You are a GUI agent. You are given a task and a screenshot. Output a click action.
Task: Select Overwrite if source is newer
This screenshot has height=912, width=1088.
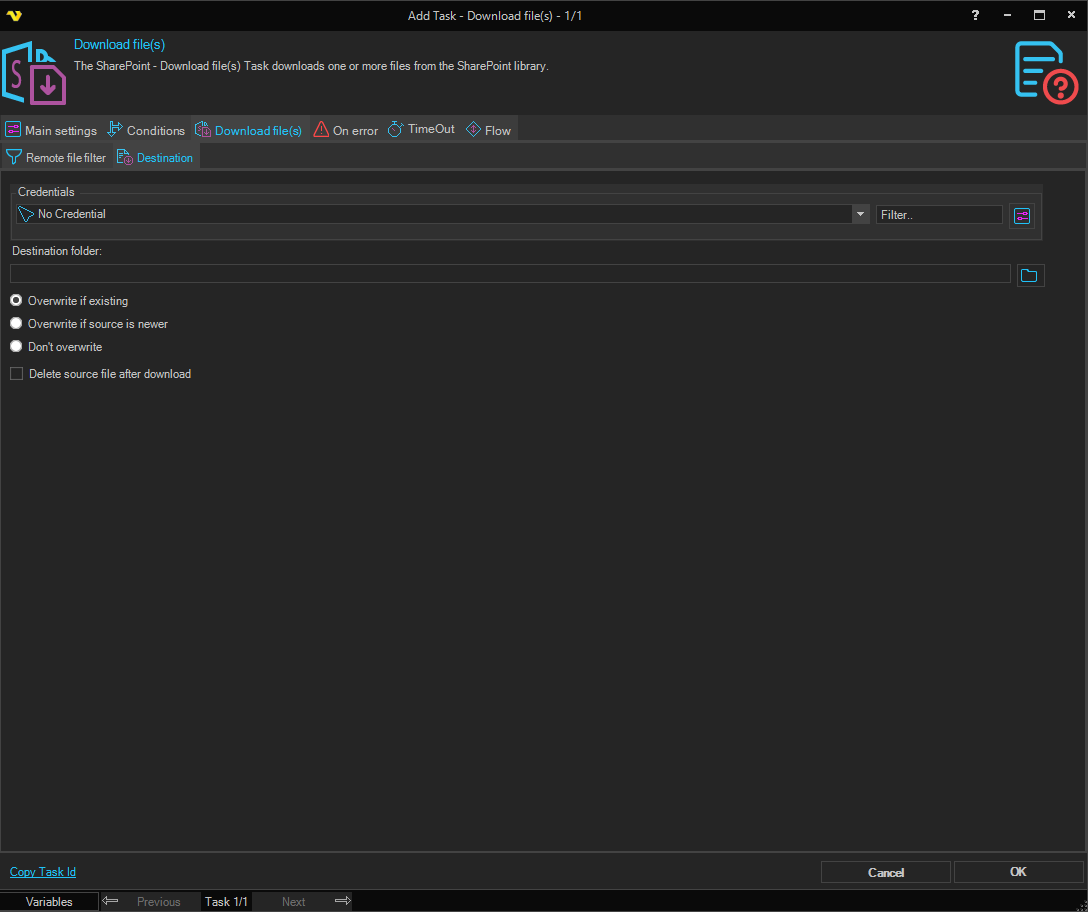pyautogui.click(x=16, y=324)
